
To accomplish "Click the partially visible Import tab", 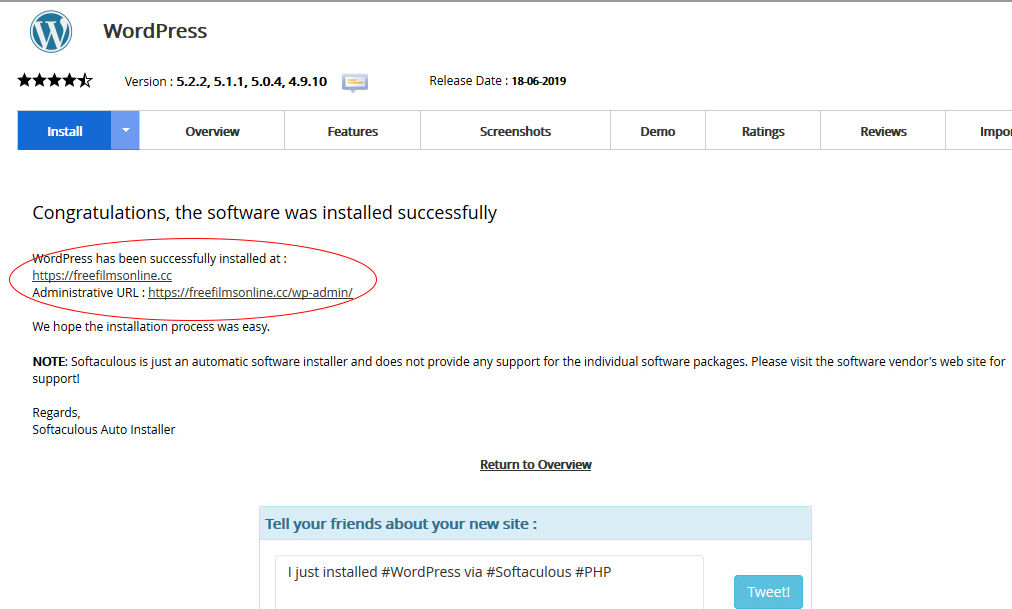I will (979, 131).
